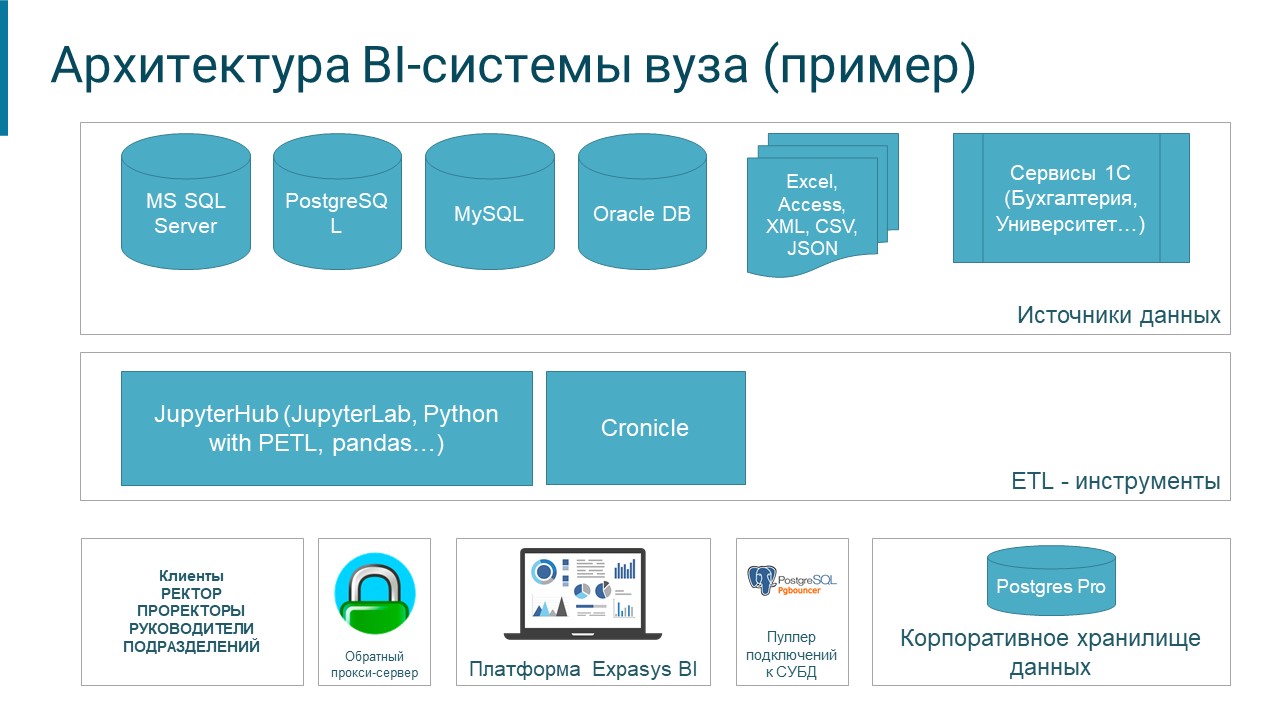This screenshot has height=720, width=1280.
Task: Select the Обратный прокси-сервер caption
Action: click(374, 665)
